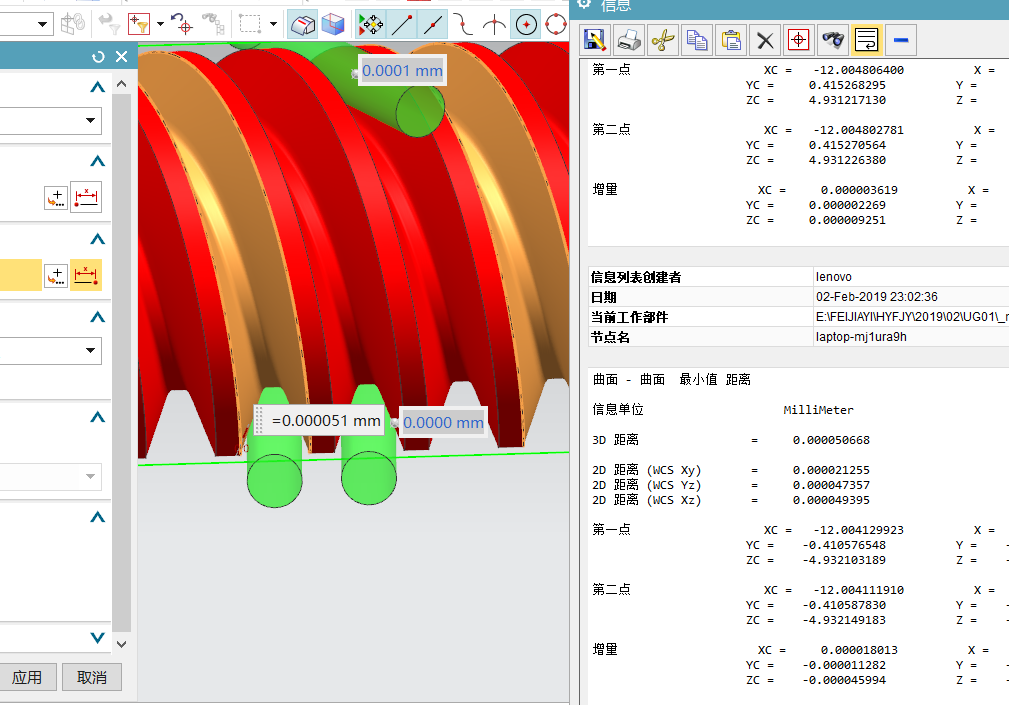This screenshot has width=1009, height=705.
Task: Expand the downward chevron at the dialog bottom
Action: tap(97, 637)
